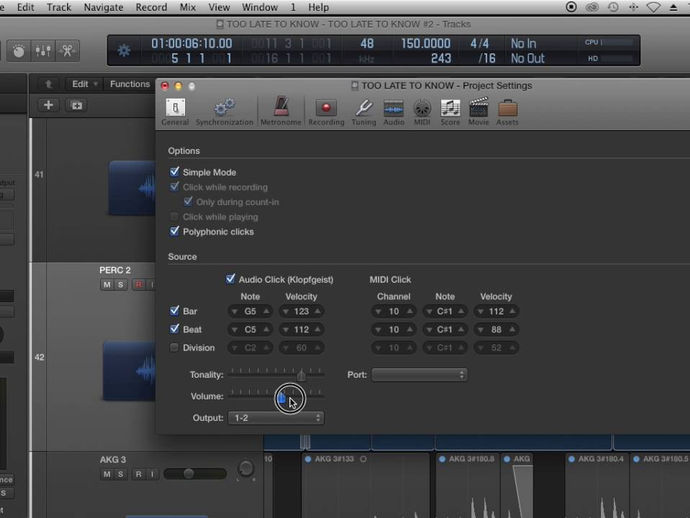Record-enable the PERC 2 track
This screenshot has height=518, width=690.
click(139, 285)
